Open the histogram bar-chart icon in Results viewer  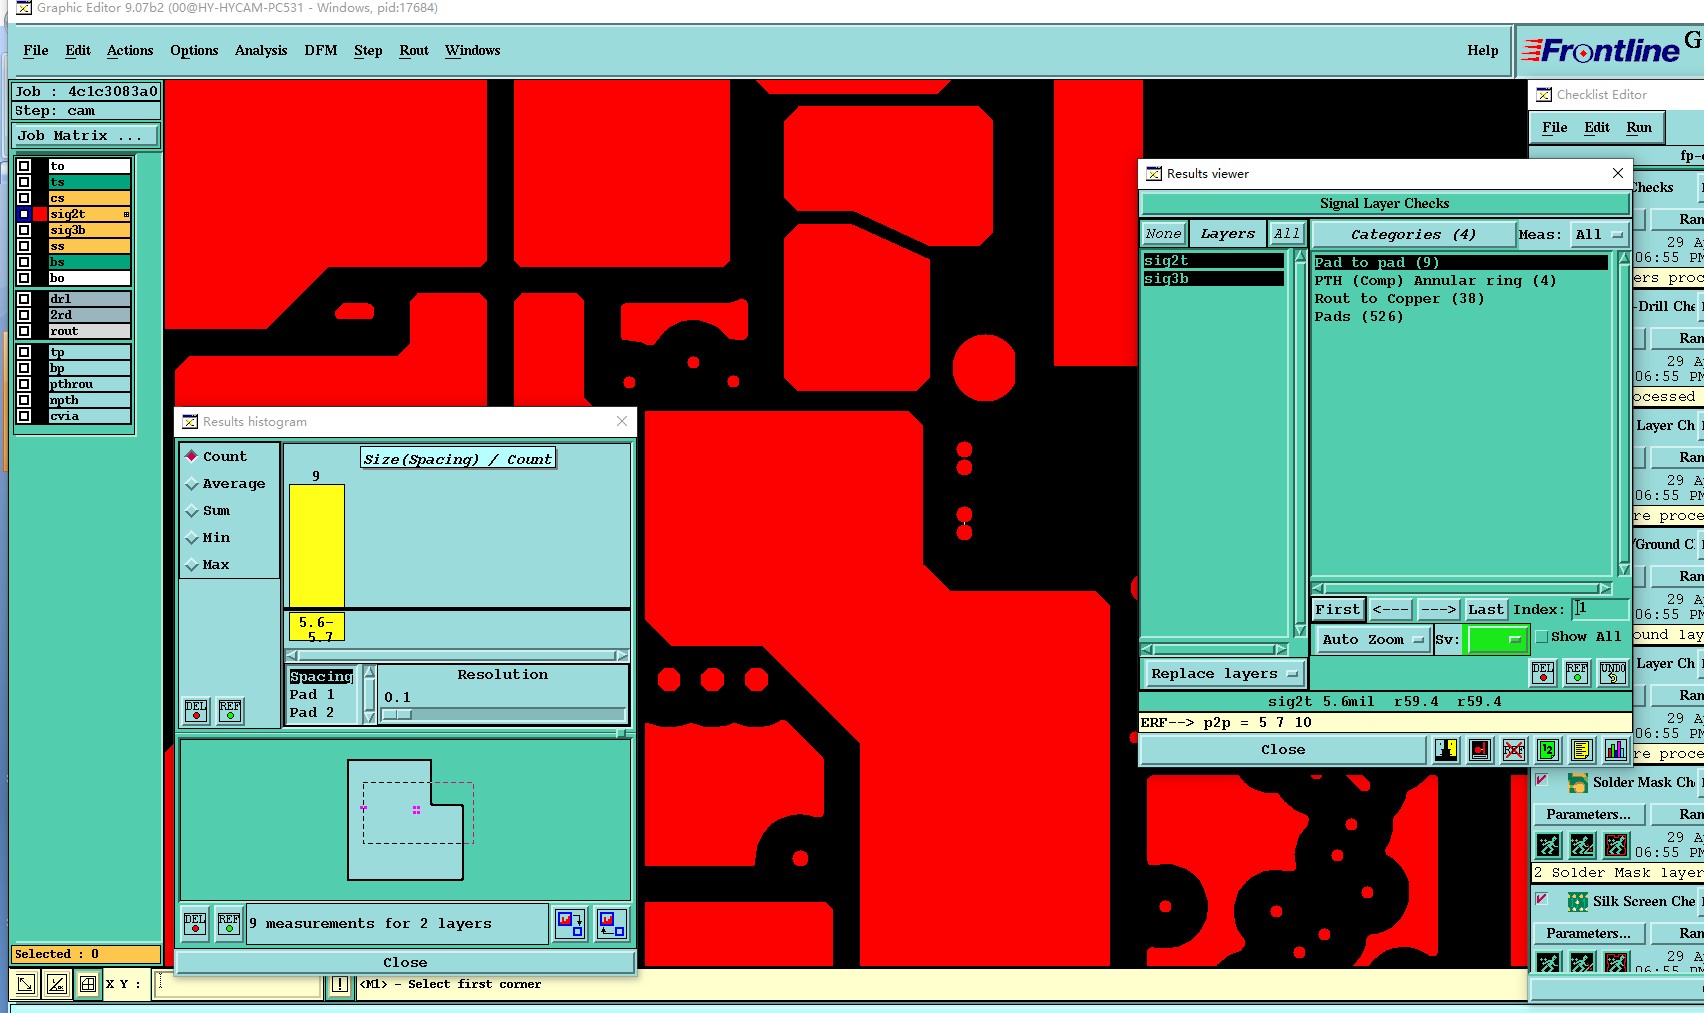click(1616, 750)
